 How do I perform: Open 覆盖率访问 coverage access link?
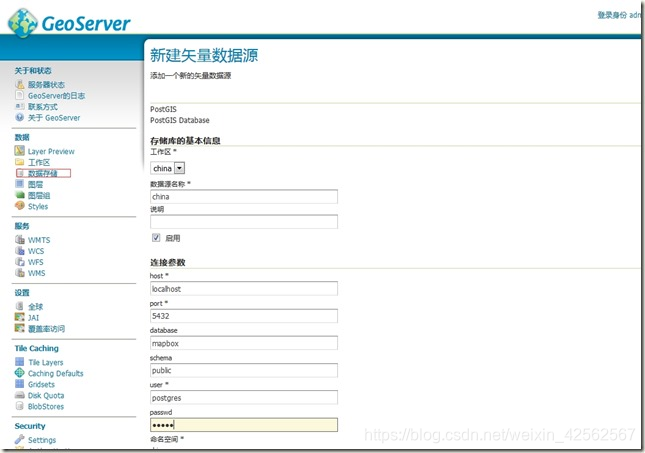pyautogui.click(x=46, y=328)
